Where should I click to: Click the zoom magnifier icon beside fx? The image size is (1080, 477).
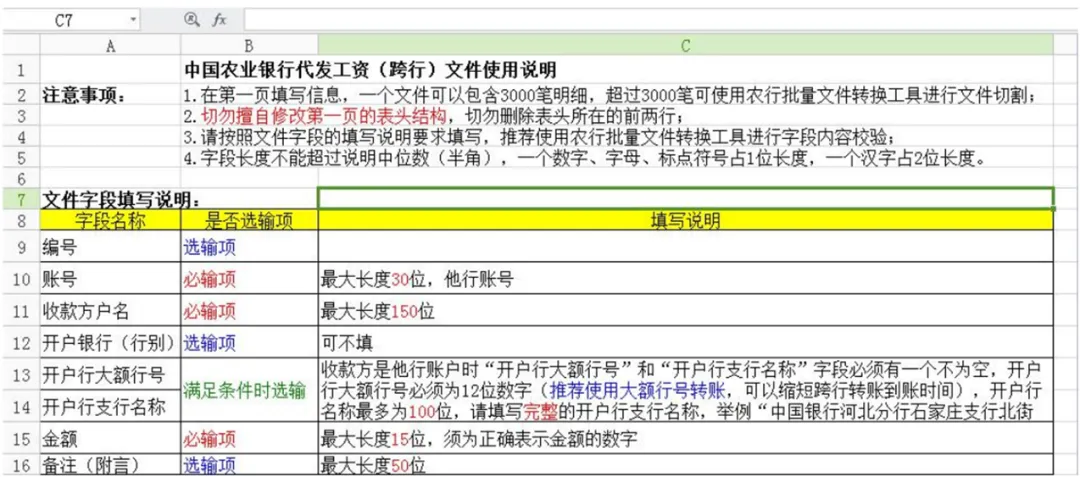(191, 20)
